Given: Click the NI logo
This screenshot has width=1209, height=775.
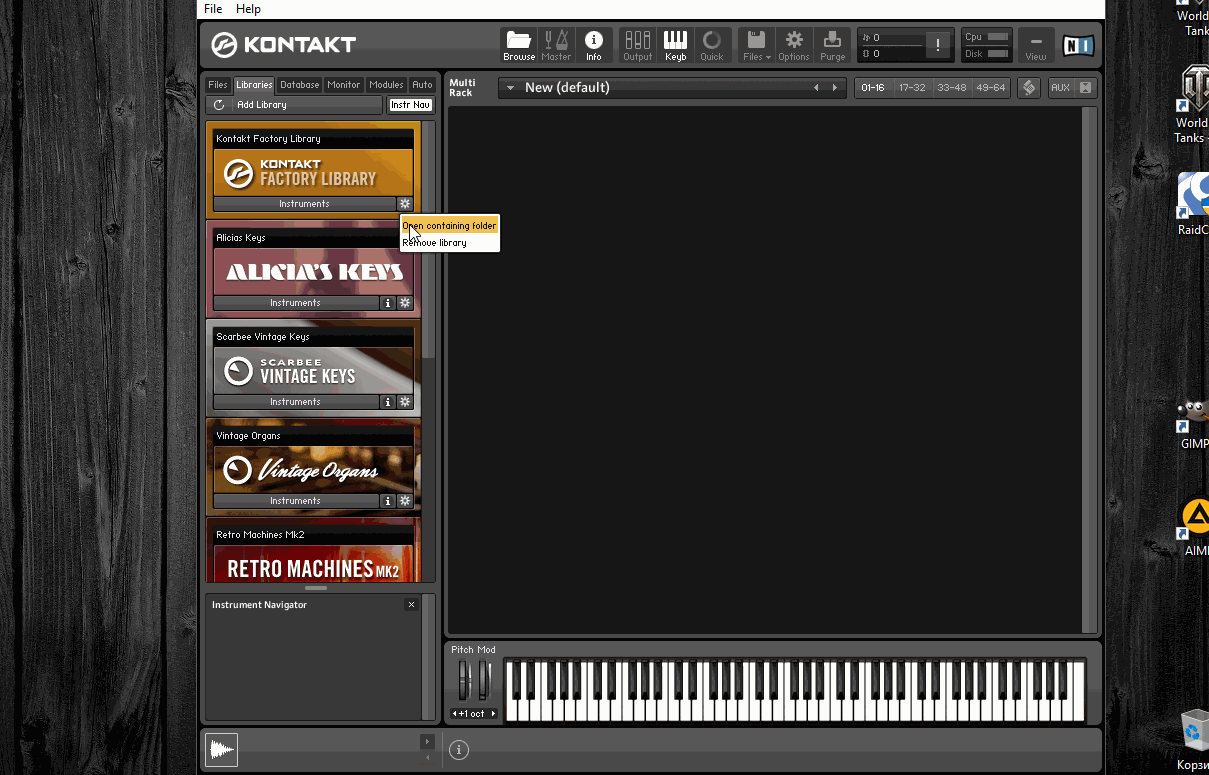Looking at the screenshot, I should pyautogui.click(x=1078, y=45).
